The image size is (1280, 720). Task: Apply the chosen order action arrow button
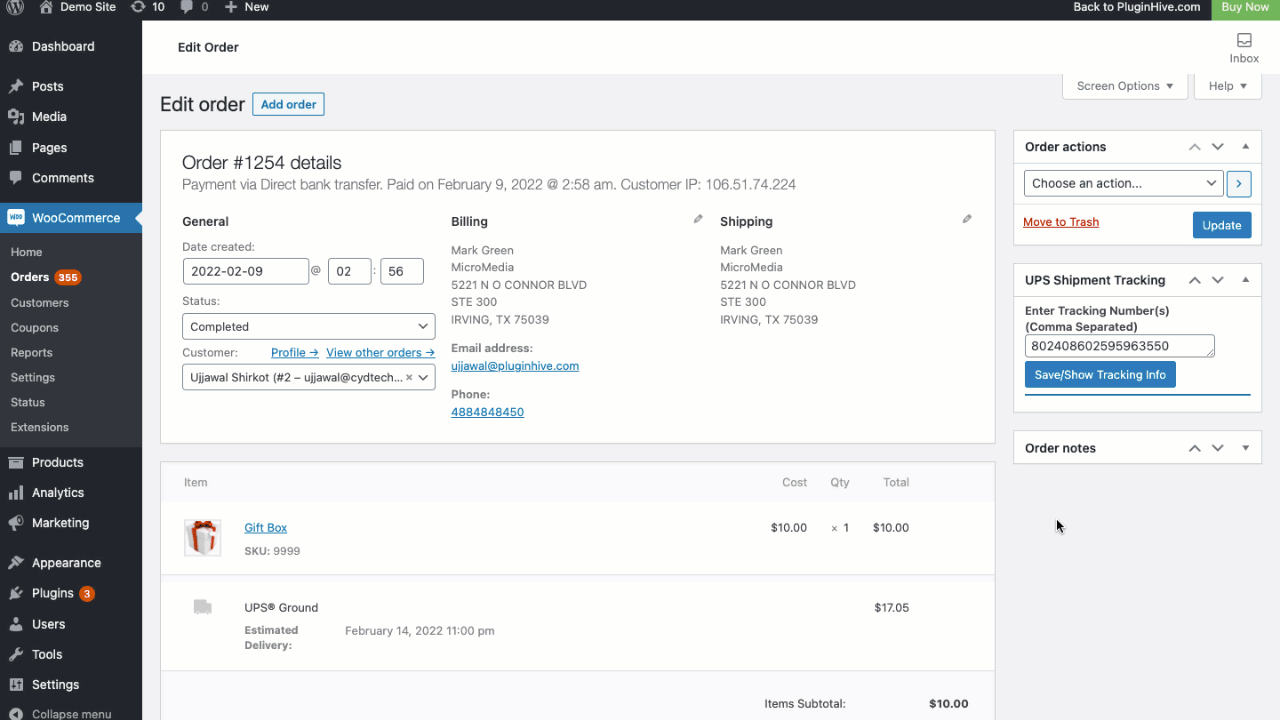pos(1239,184)
